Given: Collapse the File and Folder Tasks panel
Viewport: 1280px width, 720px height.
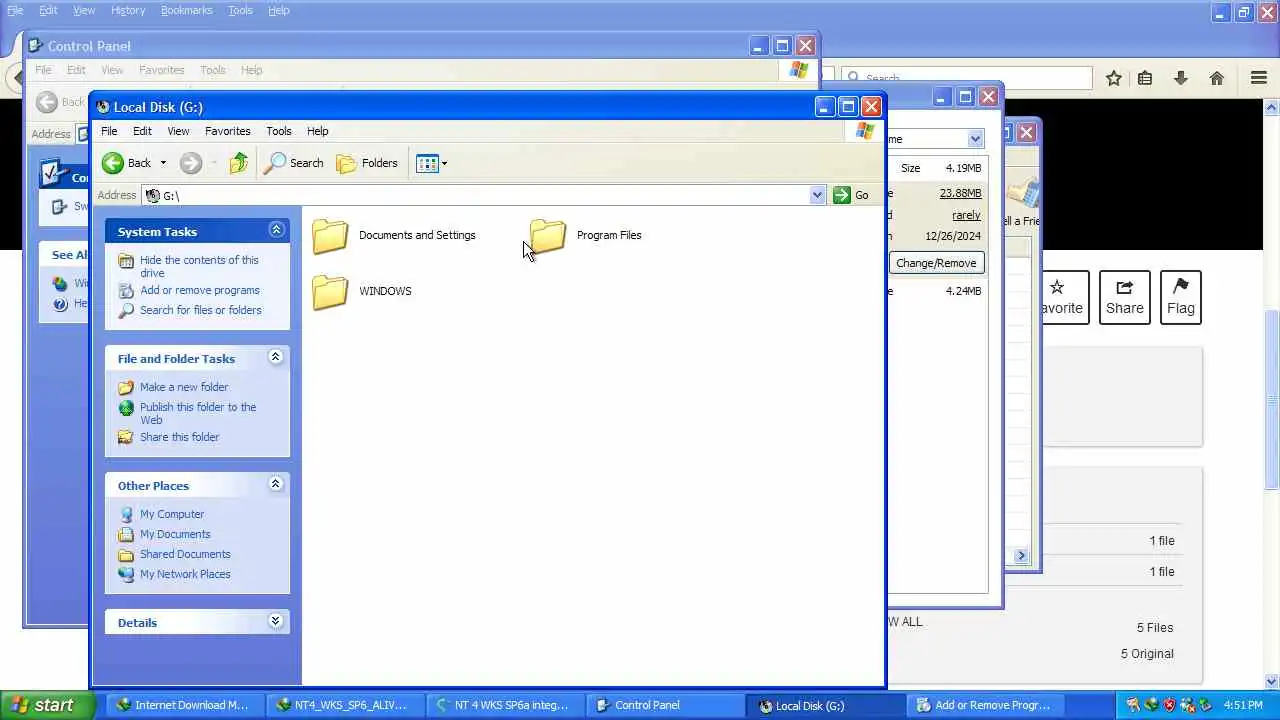Looking at the screenshot, I should pyautogui.click(x=276, y=358).
